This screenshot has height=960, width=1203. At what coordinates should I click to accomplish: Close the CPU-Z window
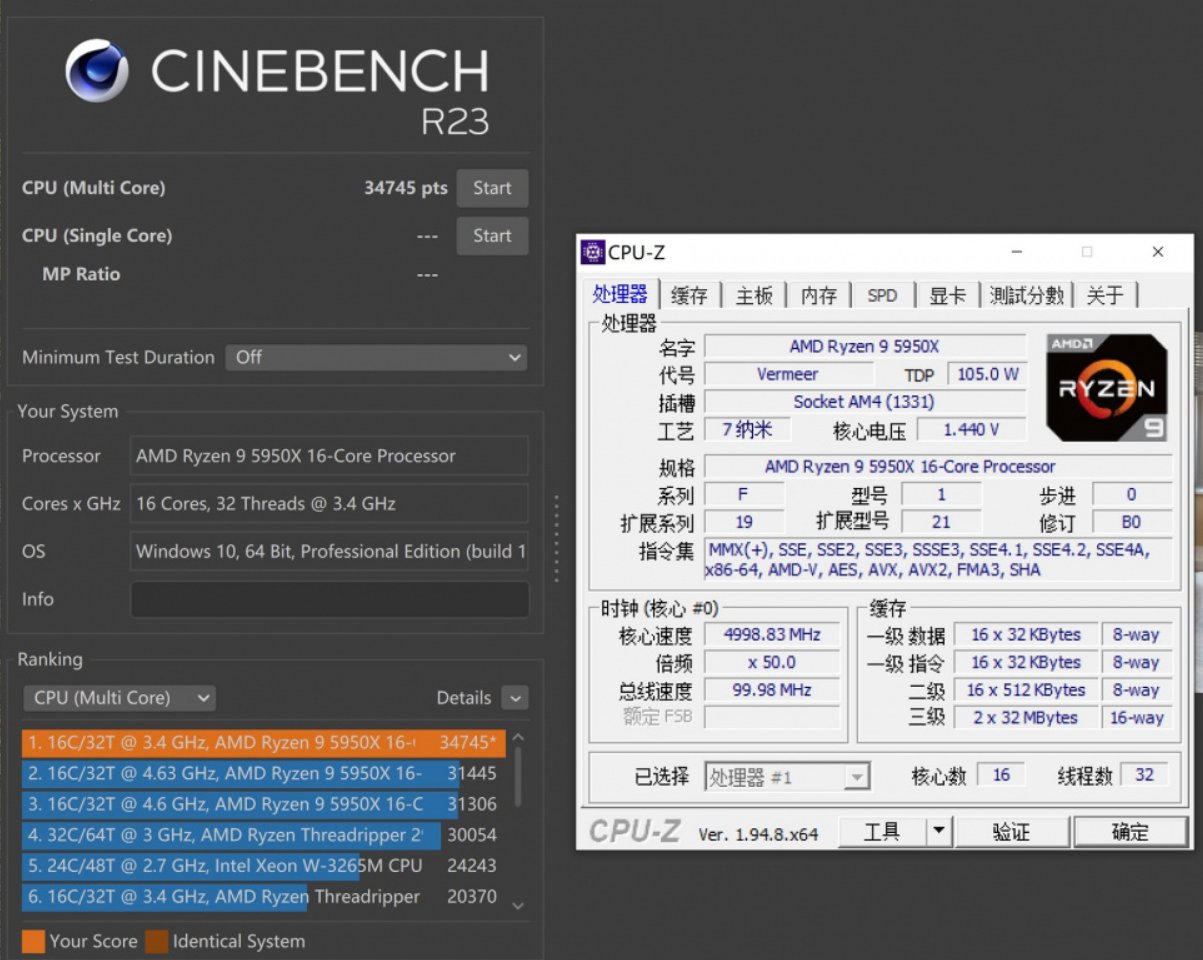click(1157, 252)
